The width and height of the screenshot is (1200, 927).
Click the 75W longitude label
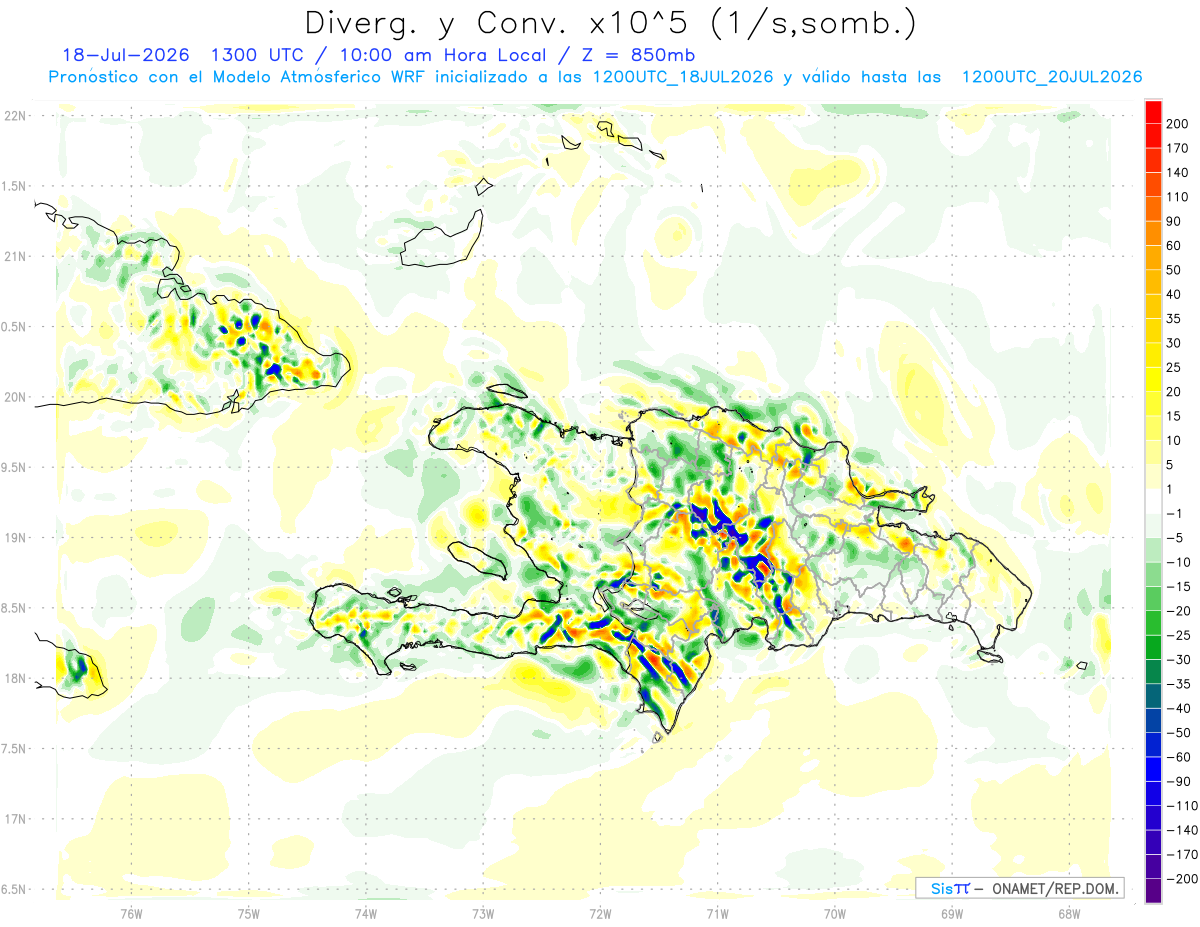[x=248, y=913]
